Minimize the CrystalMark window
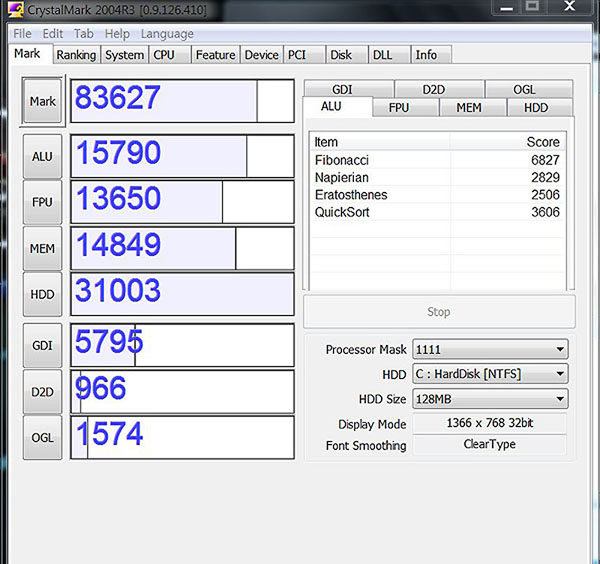Screen dimensions: 600x564 [x=506, y=7]
